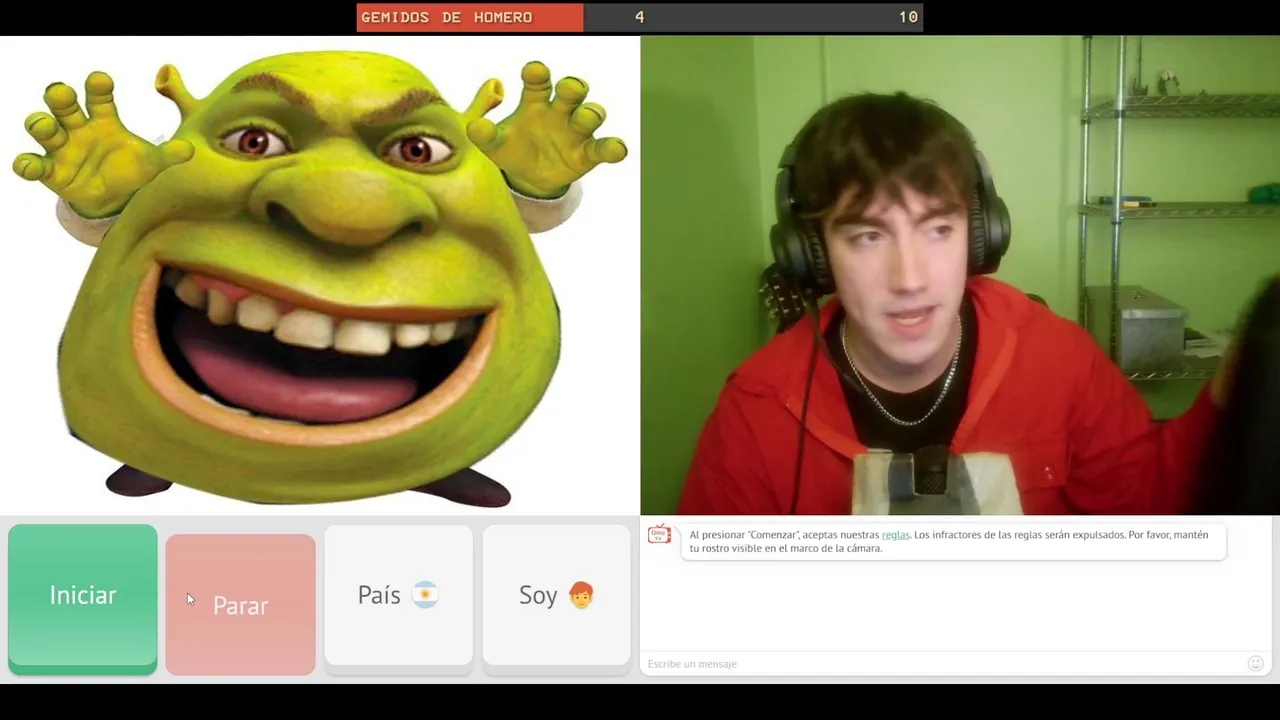Open the reglas link in the chat notice
This screenshot has width=1280, height=720.
tap(896, 535)
